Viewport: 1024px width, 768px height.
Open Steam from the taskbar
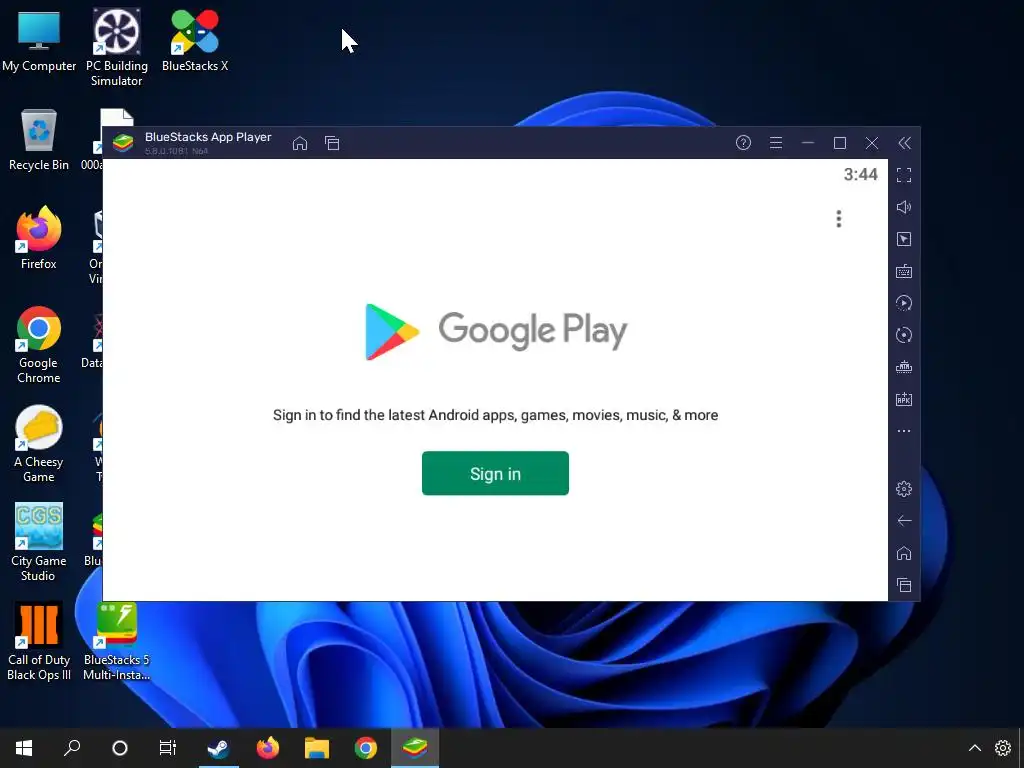coord(218,748)
